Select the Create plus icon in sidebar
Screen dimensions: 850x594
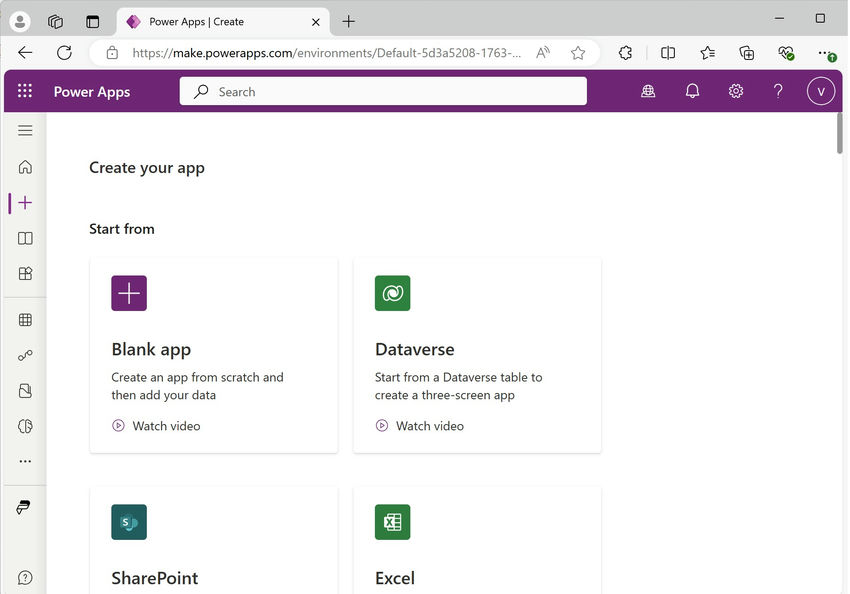coord(25,202)
